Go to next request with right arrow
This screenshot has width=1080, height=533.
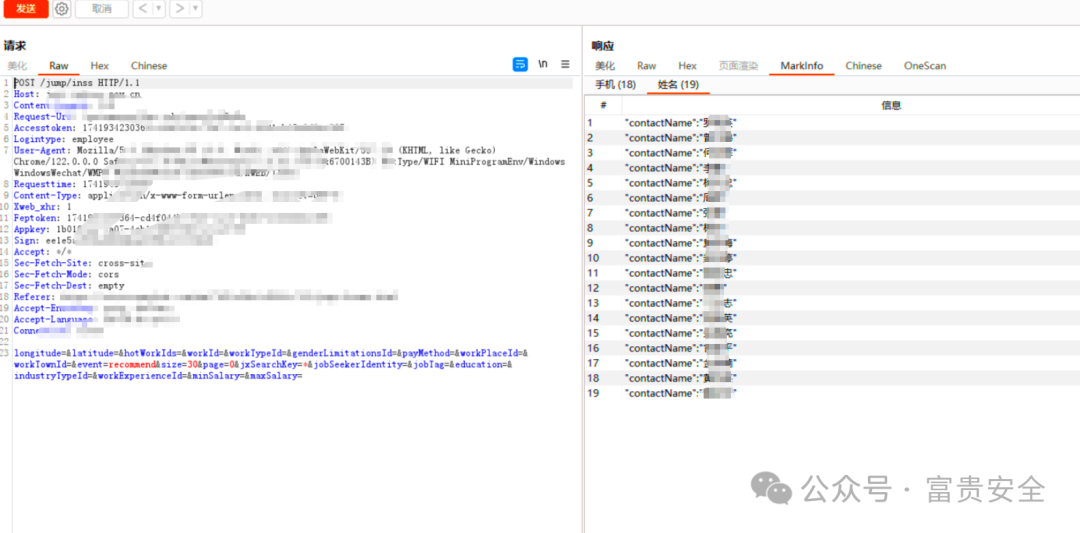point(179,9)
